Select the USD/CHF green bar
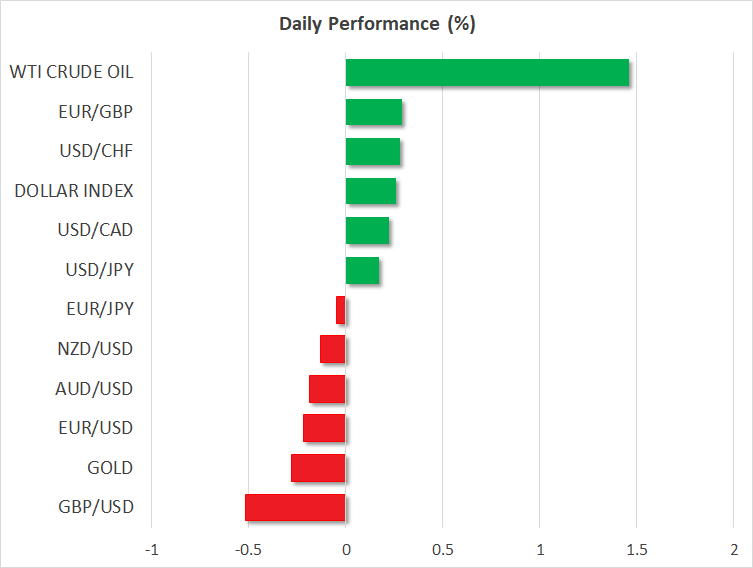This screenshot has width=753, height=568. click(373, 152)
